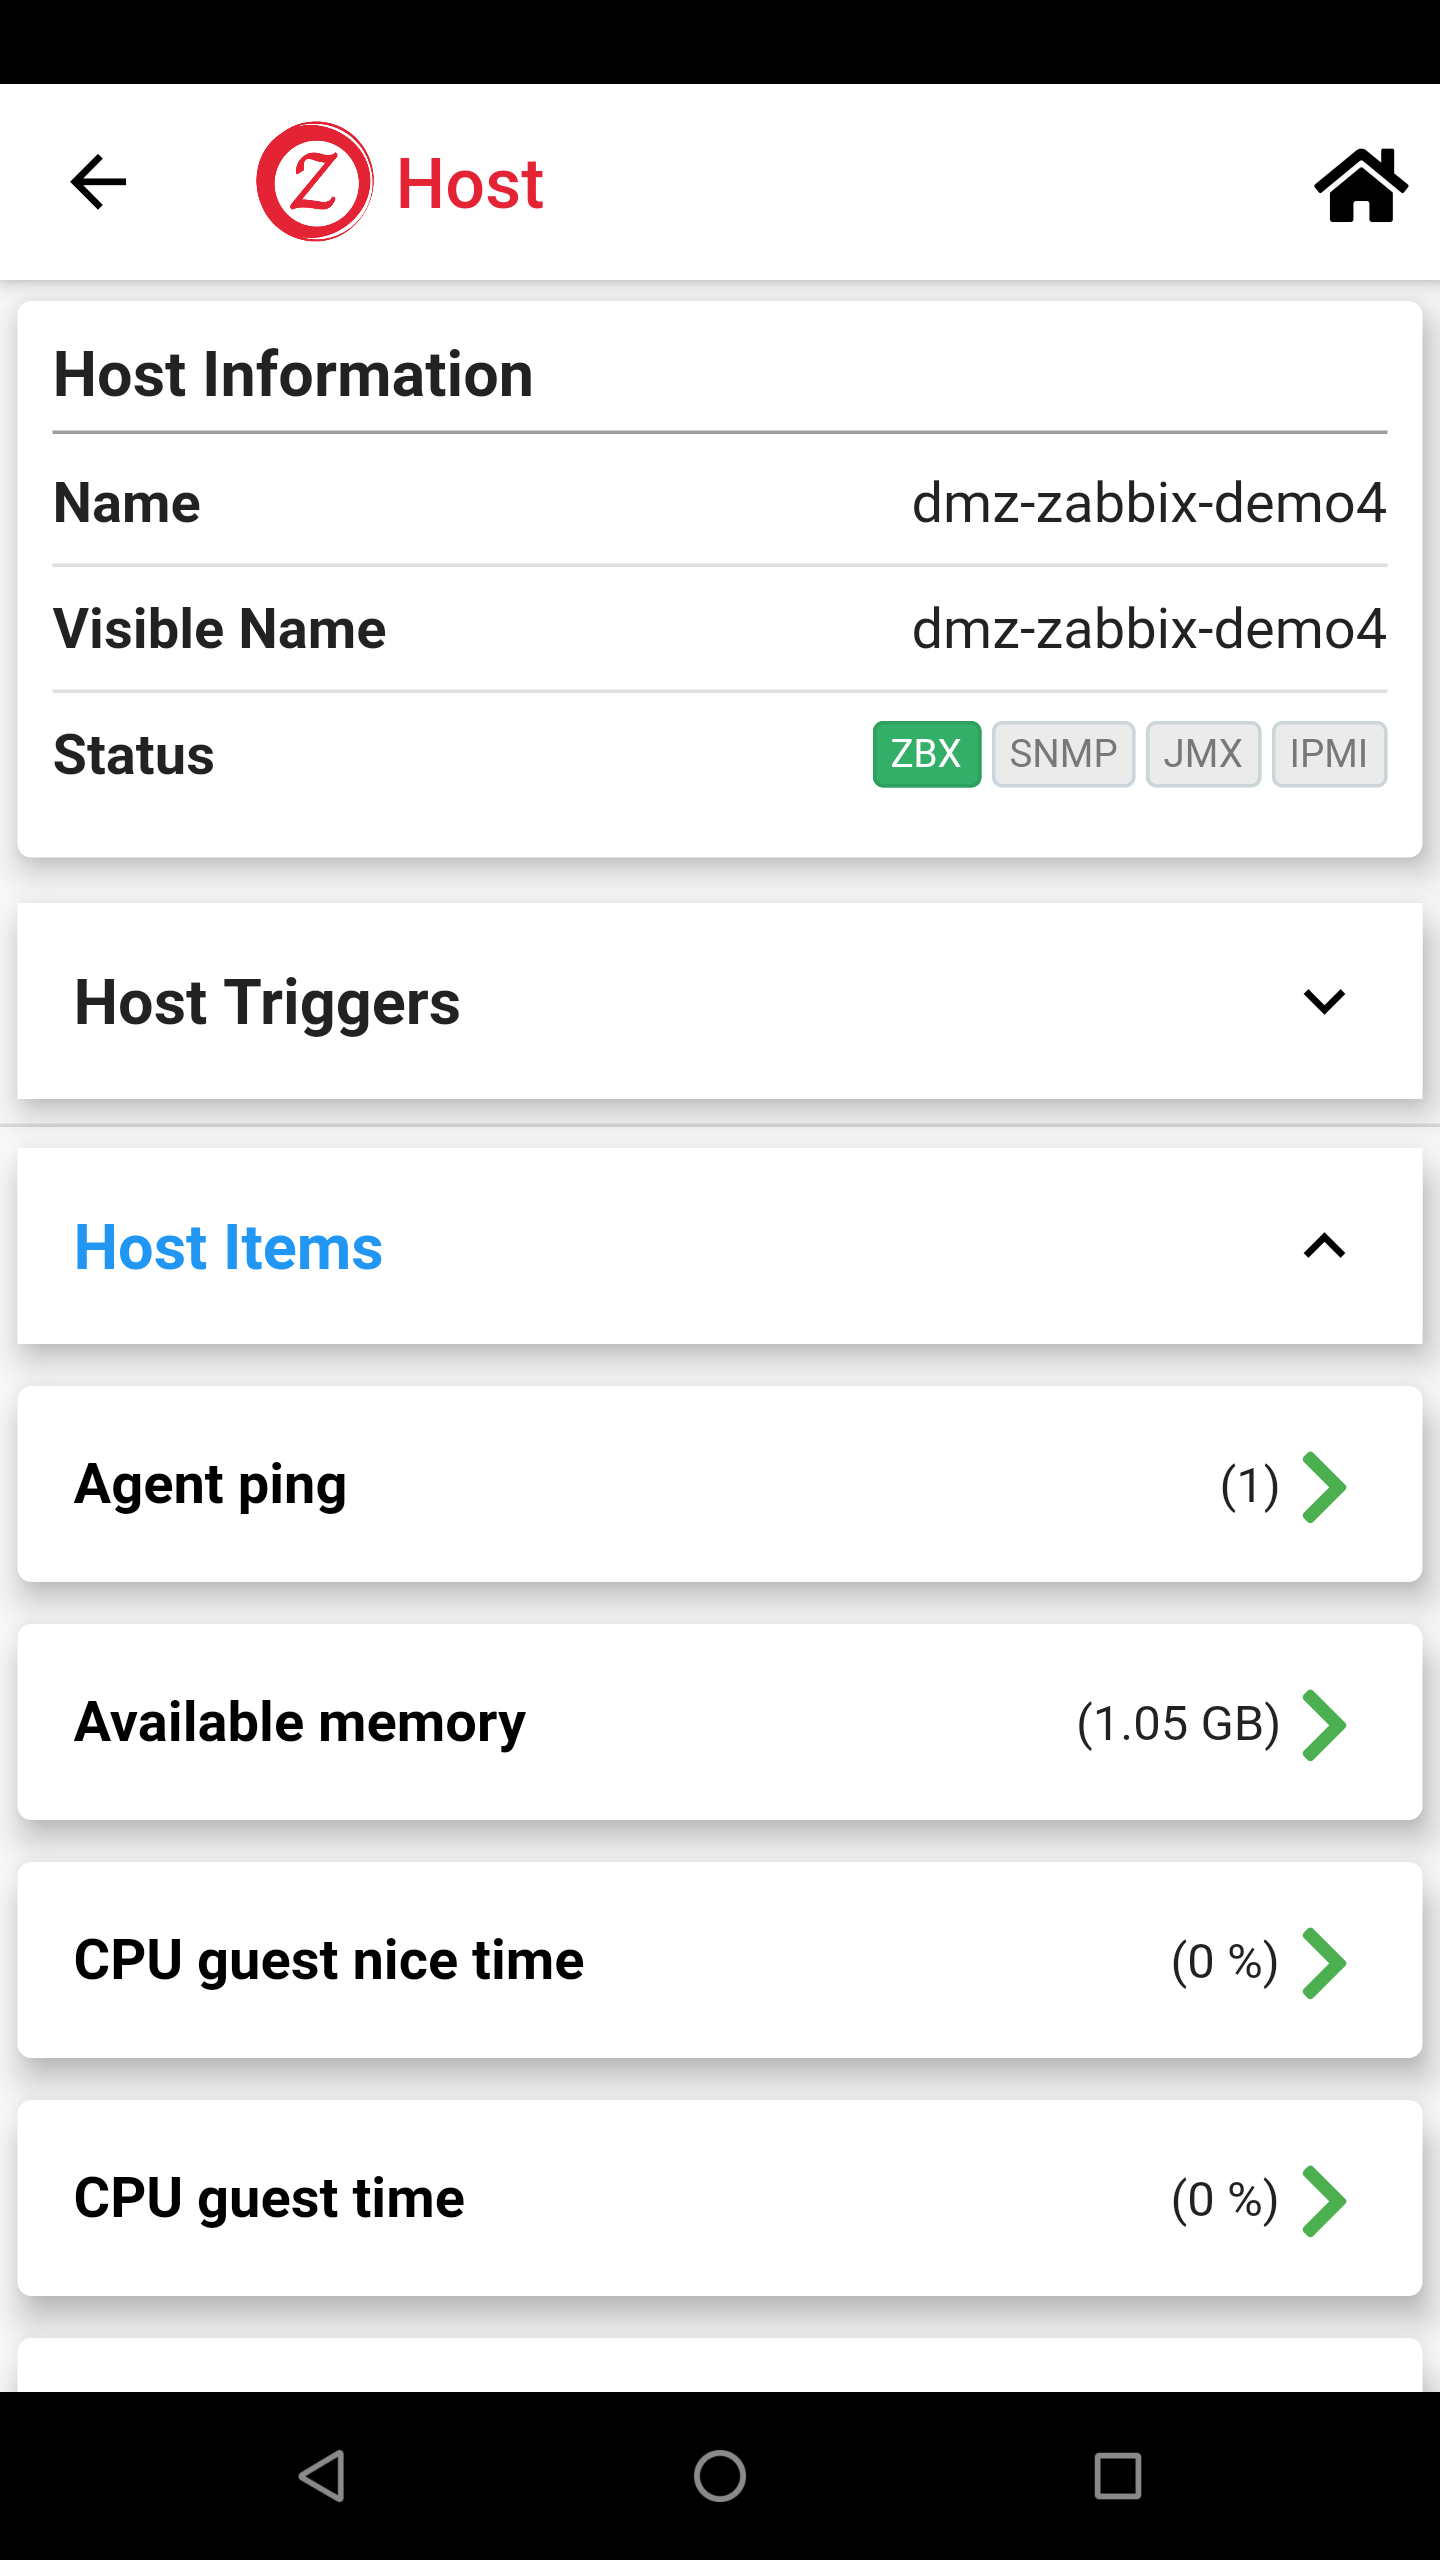Tap the Host Items section title
This screenshot has height=2560, width=1440.
(229, 1248)
